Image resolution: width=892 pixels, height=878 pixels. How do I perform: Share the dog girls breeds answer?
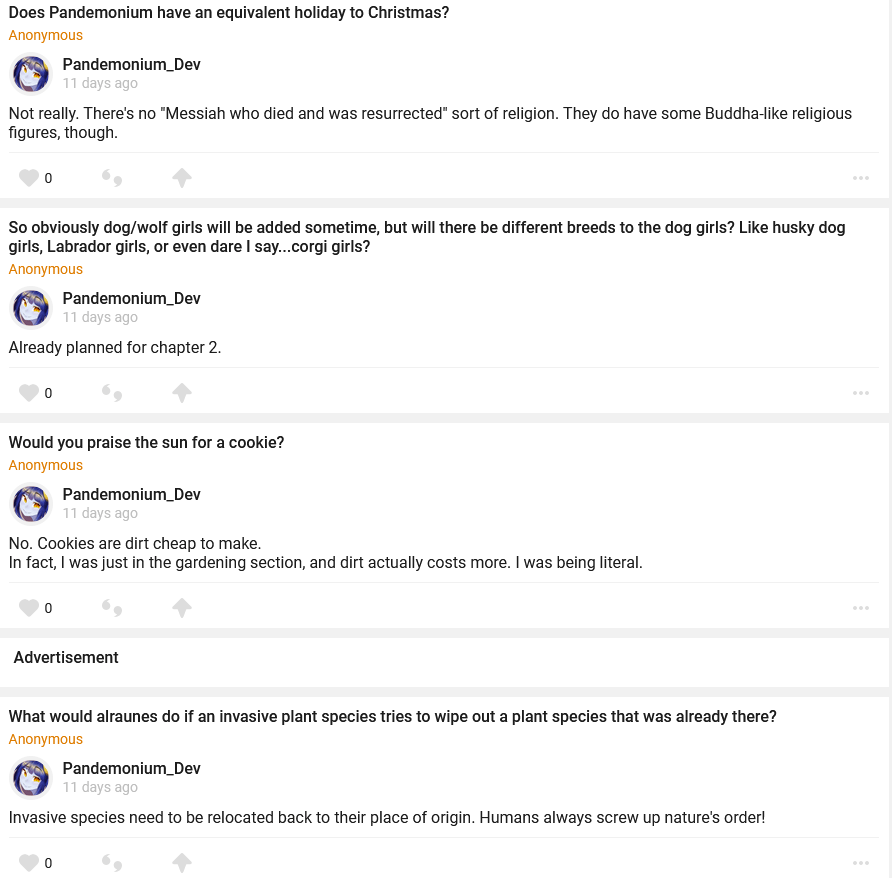pyautogui.click(x=181, y=393)
